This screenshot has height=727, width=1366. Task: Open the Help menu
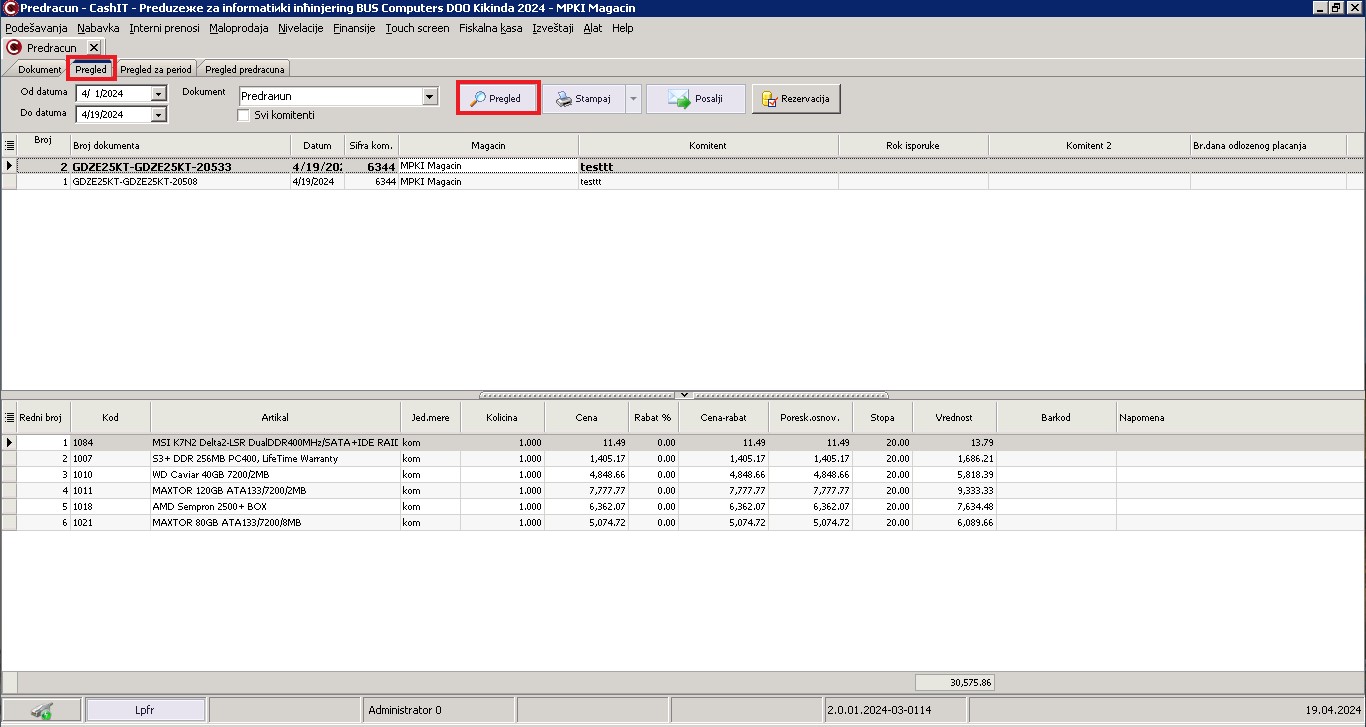point(622,28)
